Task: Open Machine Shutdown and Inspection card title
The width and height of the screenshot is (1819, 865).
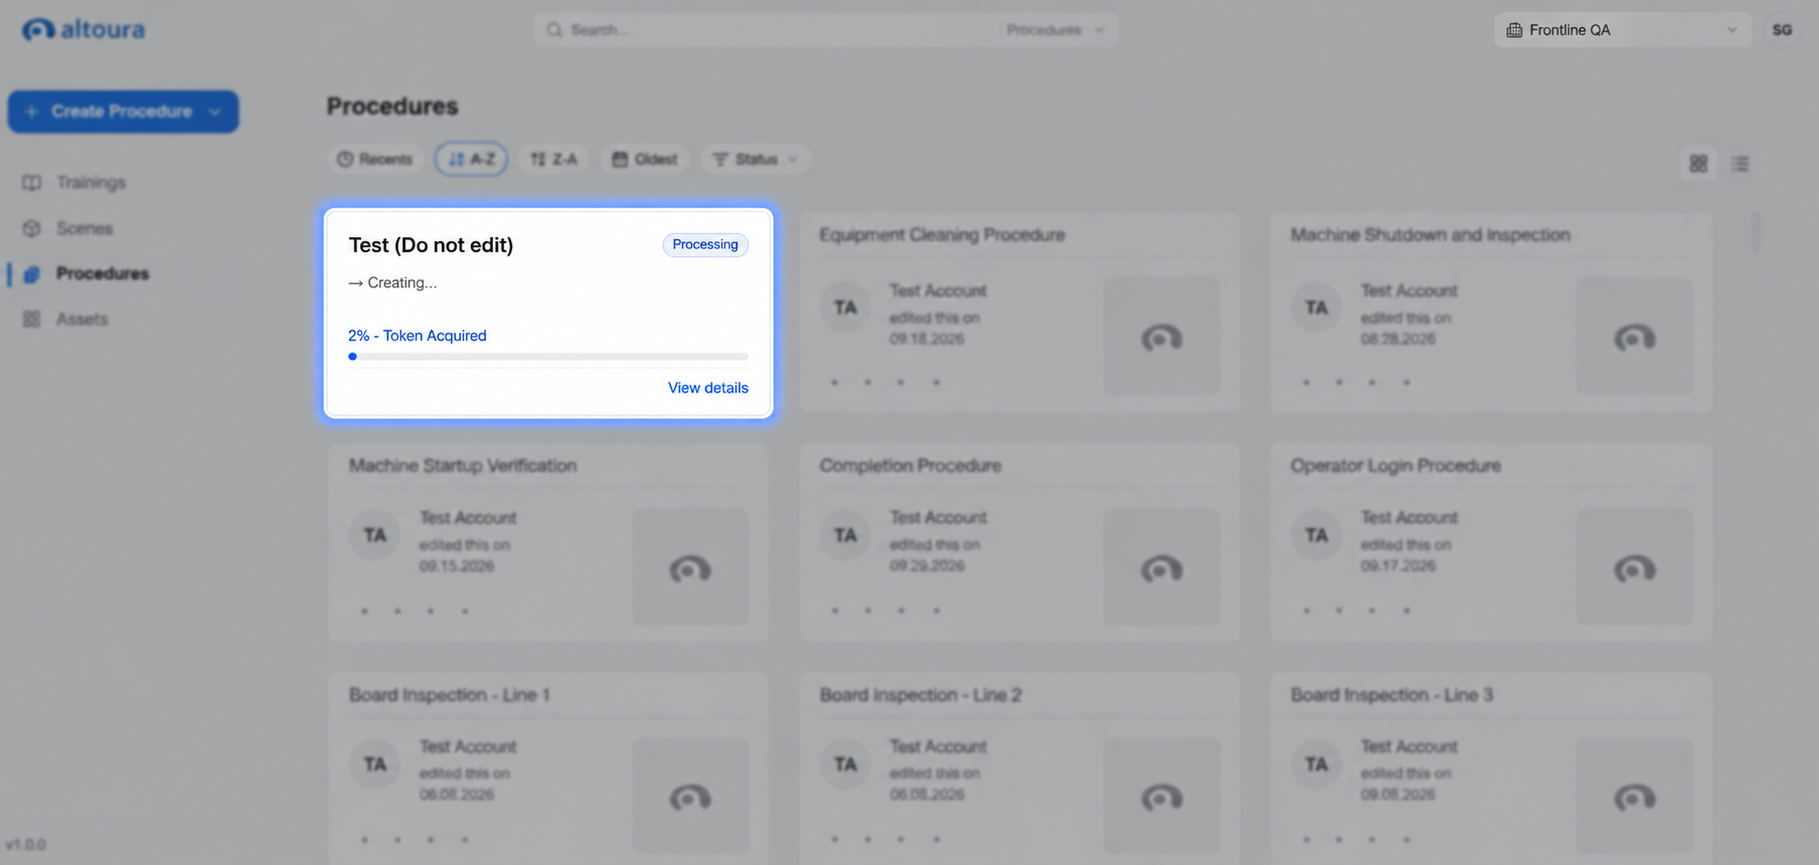Action: click(x=1430, y=235)
